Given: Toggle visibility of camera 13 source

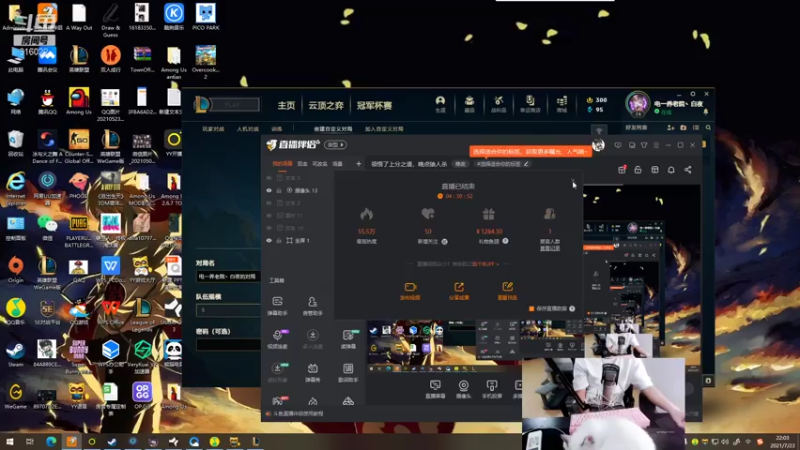Looking at the screenshot, I should (269, 190).
